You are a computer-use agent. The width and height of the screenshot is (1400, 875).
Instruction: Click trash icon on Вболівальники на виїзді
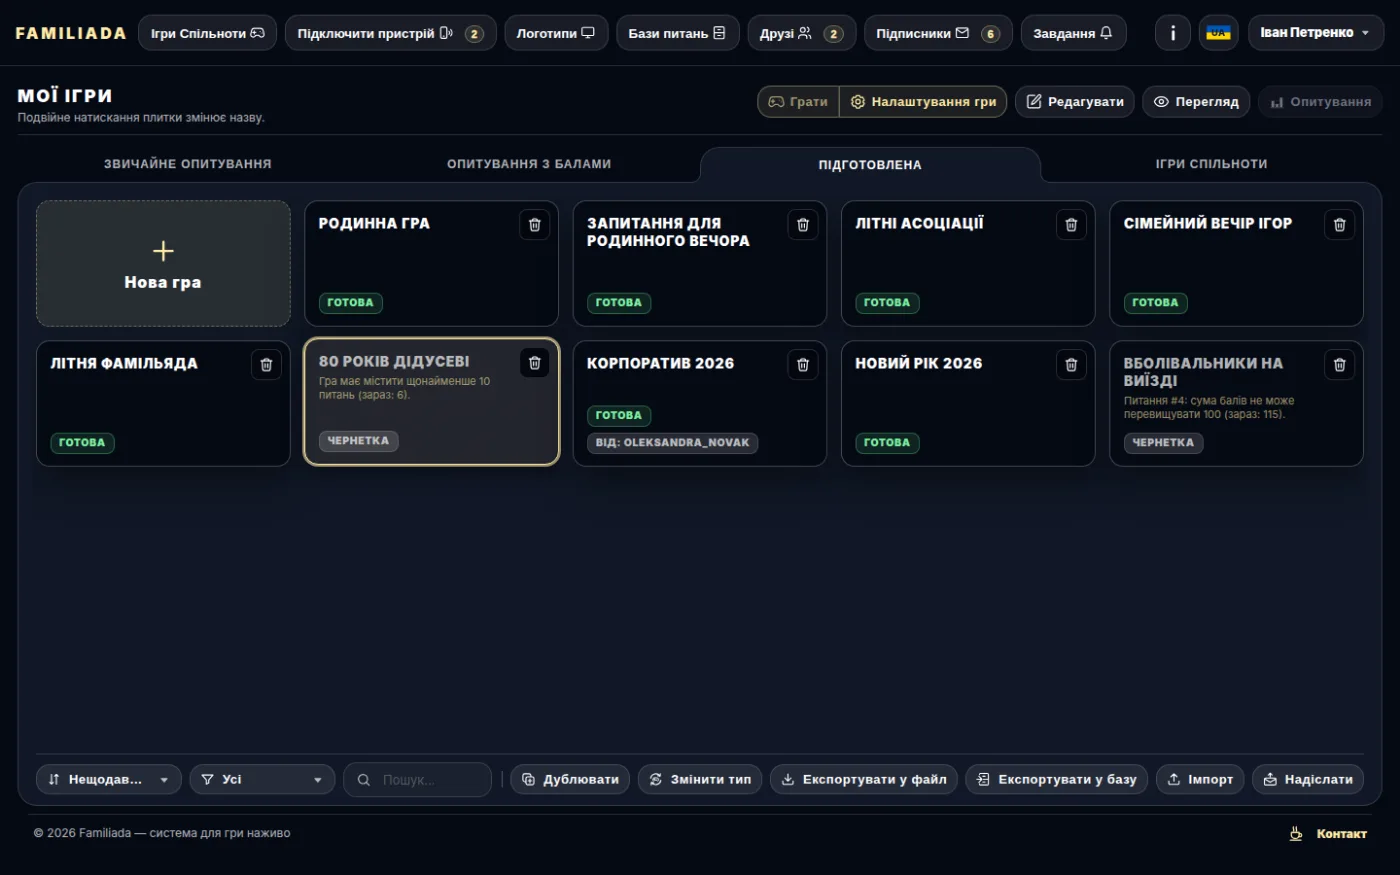(x=1340, y=365)
